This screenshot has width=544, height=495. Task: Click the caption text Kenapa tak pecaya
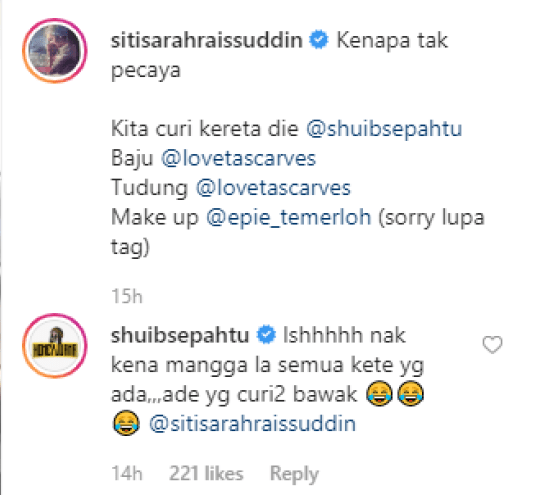tap(279, 56)
